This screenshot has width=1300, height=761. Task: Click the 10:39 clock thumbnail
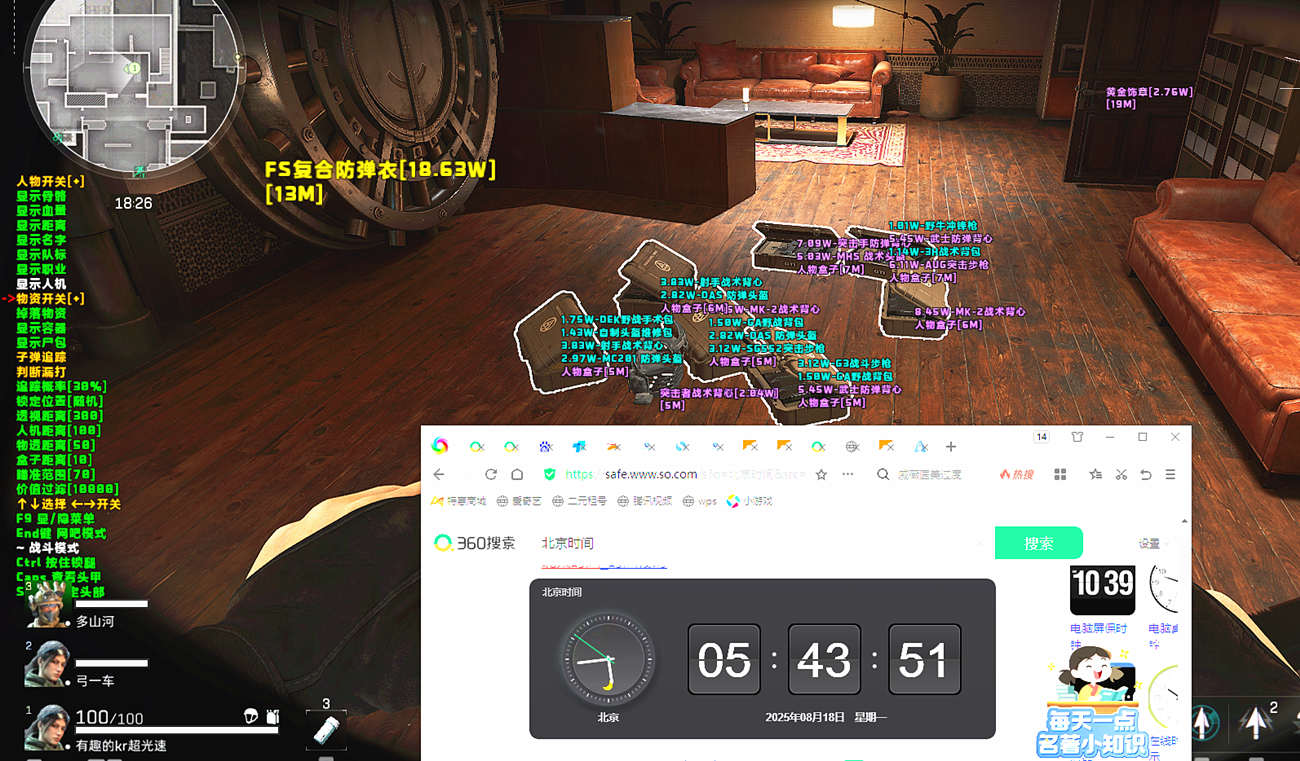tap(1102, 590)
